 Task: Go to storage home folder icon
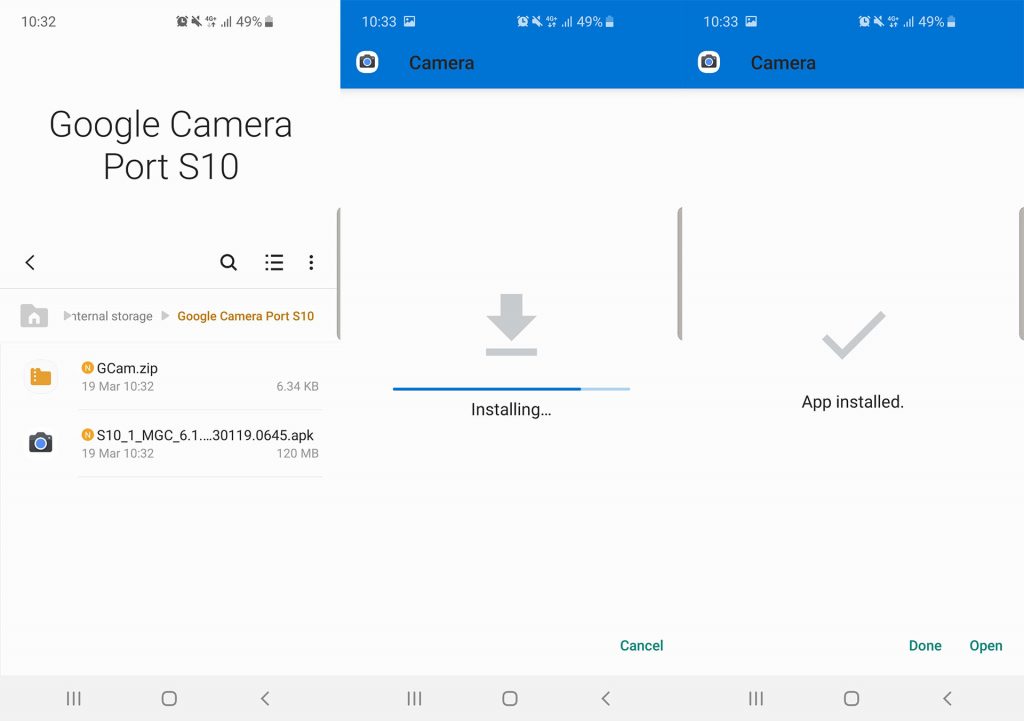[x=34, y=315]
